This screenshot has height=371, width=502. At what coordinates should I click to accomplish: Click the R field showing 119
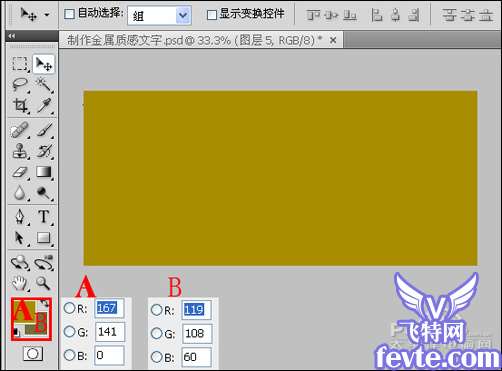coord(197,310)
